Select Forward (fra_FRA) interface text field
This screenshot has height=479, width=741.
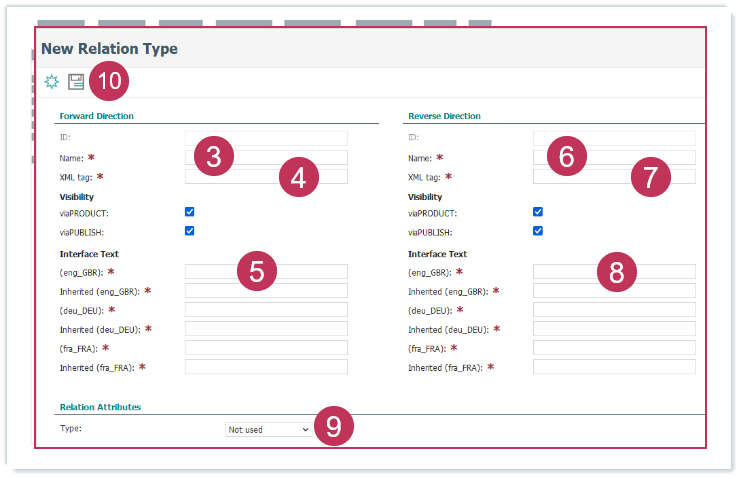266,348
